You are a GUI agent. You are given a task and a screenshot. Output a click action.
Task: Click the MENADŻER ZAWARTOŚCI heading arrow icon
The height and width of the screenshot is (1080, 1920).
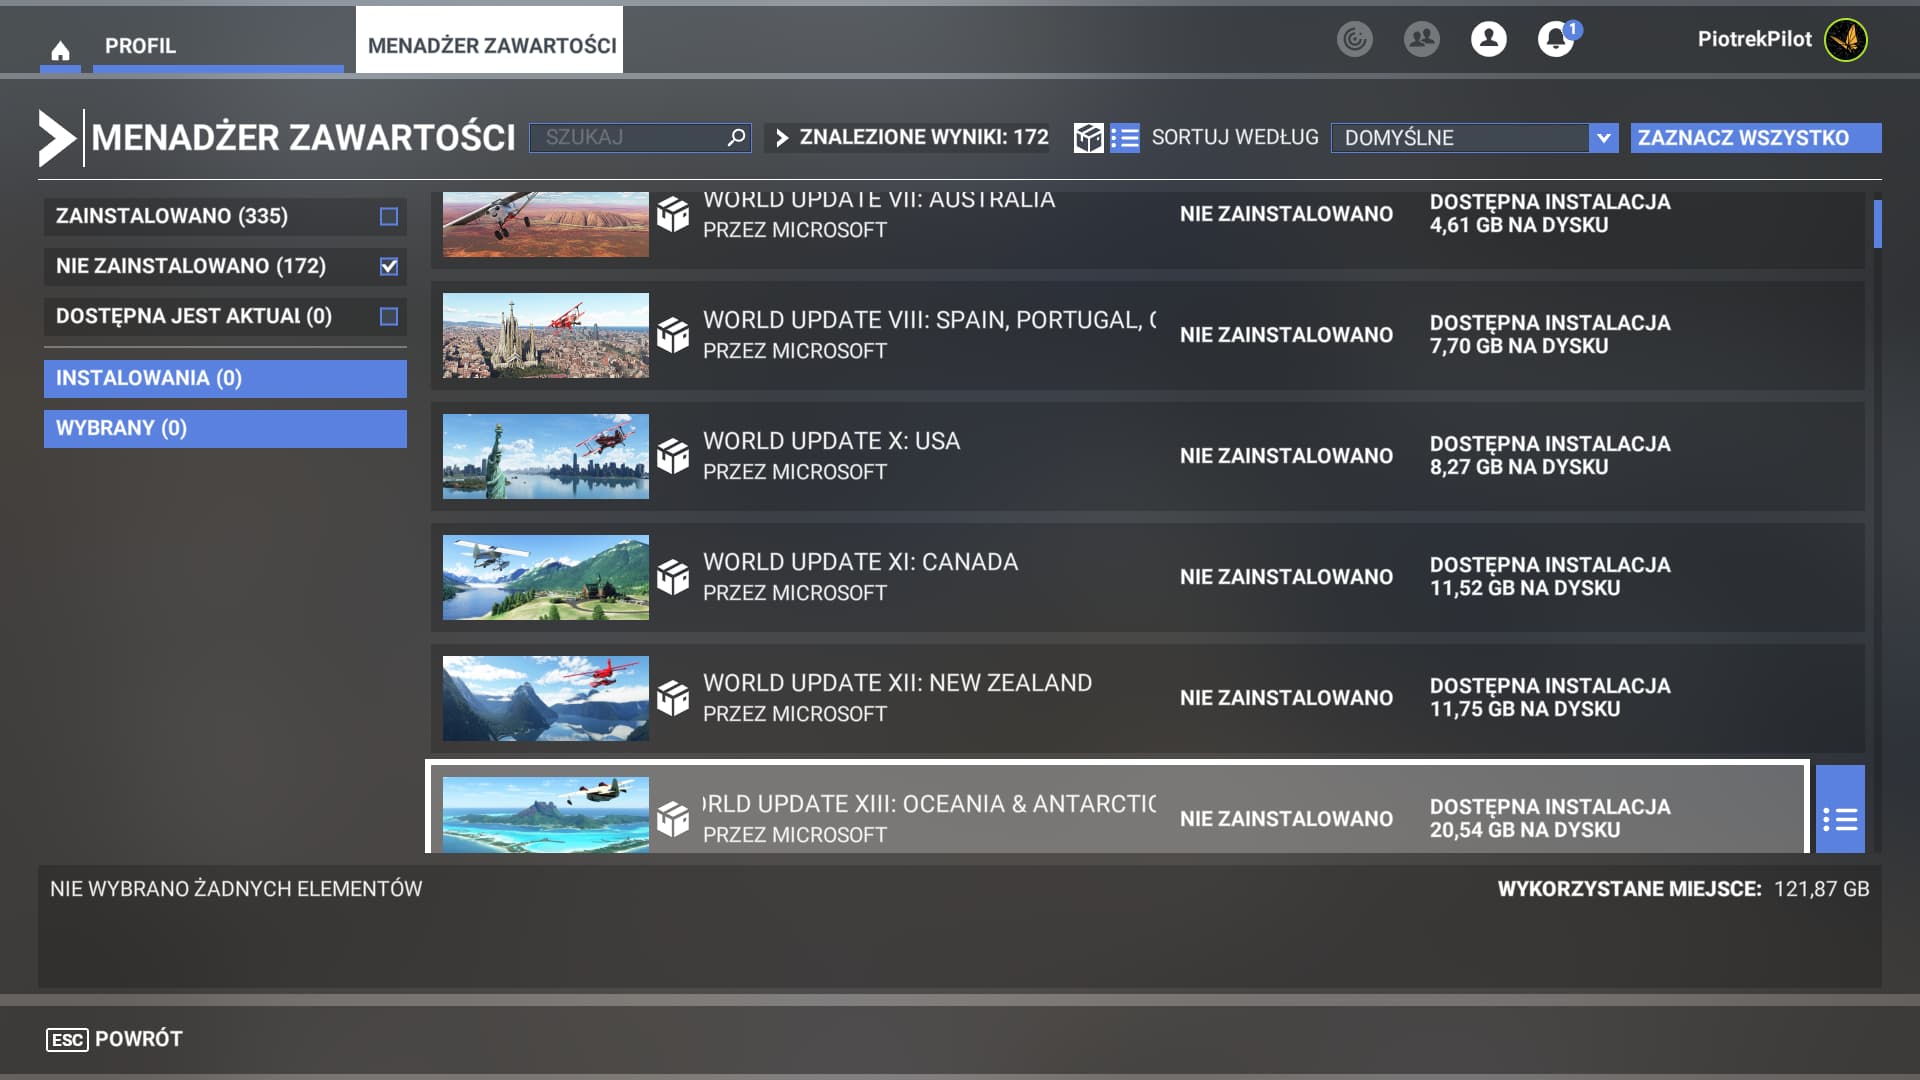(57, 138)
